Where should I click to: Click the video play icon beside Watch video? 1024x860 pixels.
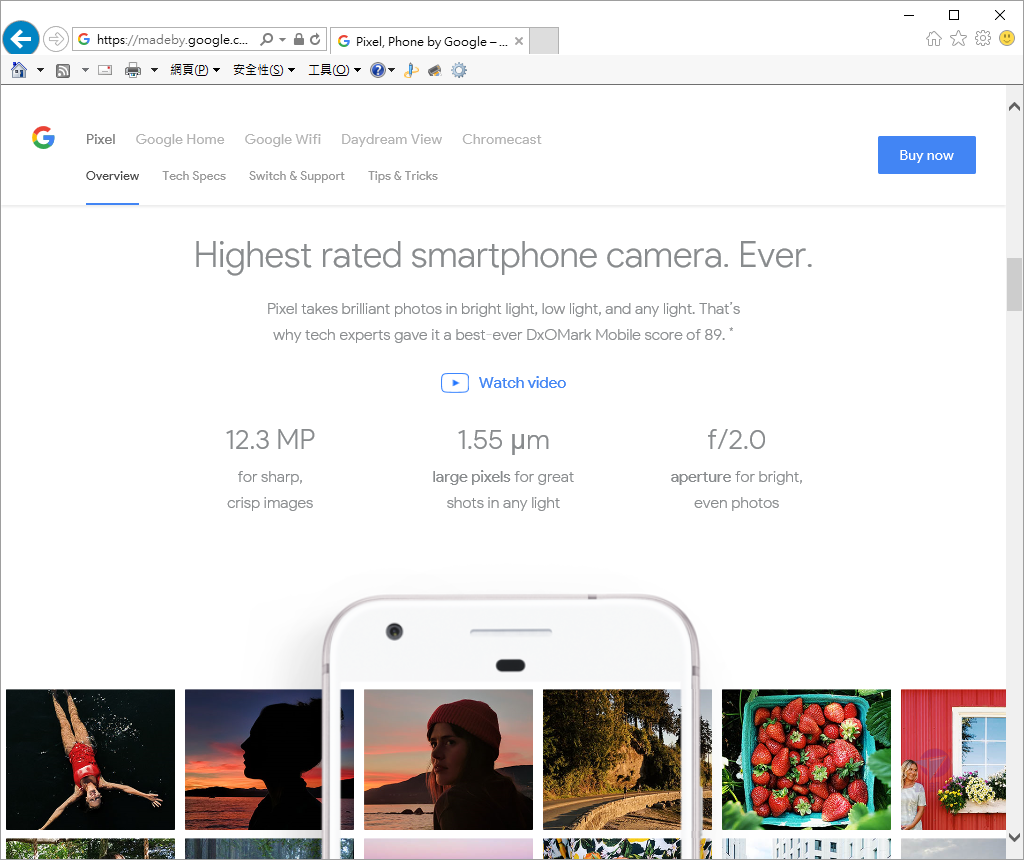tap(455, 383)
